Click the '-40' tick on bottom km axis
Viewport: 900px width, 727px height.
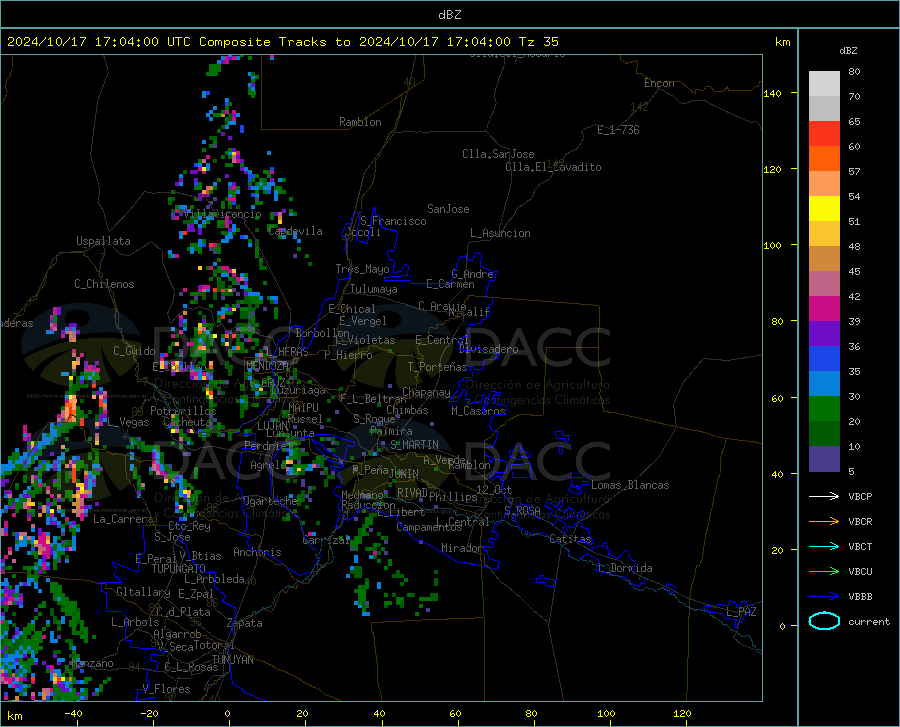pos(73,713)
